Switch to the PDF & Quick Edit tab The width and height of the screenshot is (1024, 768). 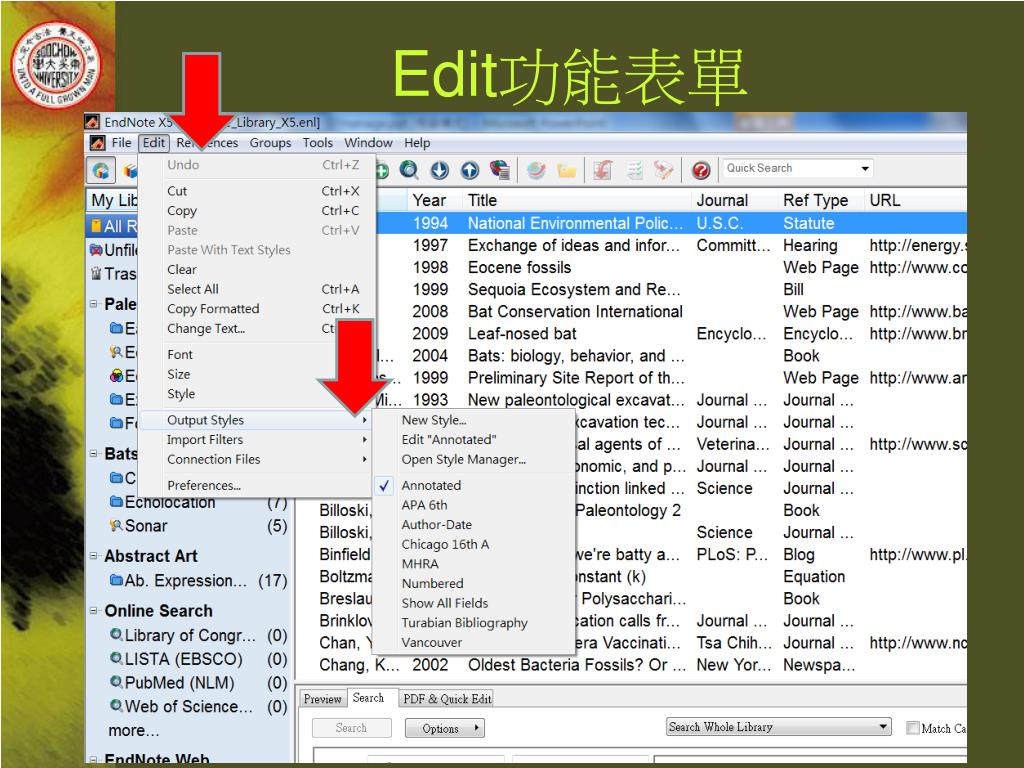447,699
